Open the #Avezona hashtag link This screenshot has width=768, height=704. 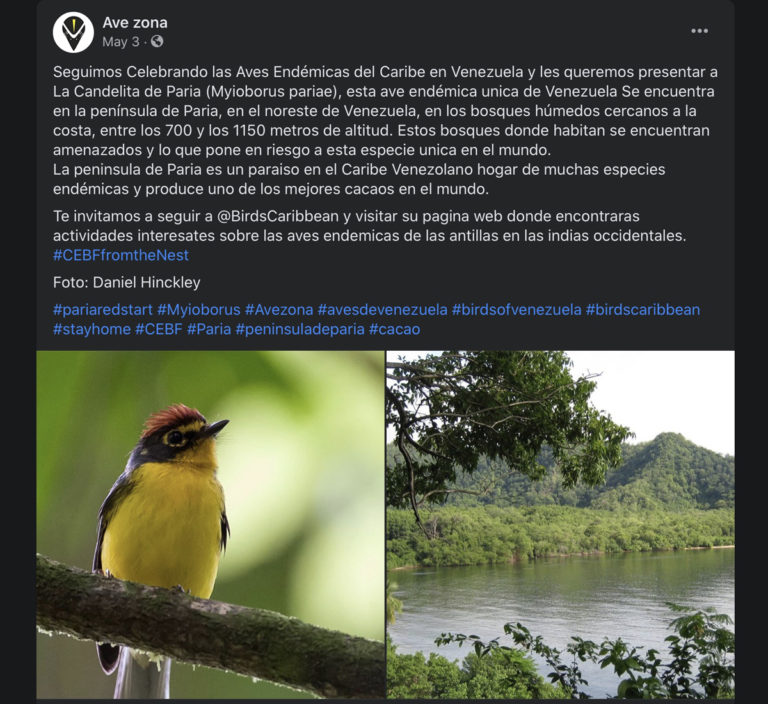pos(278,309)
